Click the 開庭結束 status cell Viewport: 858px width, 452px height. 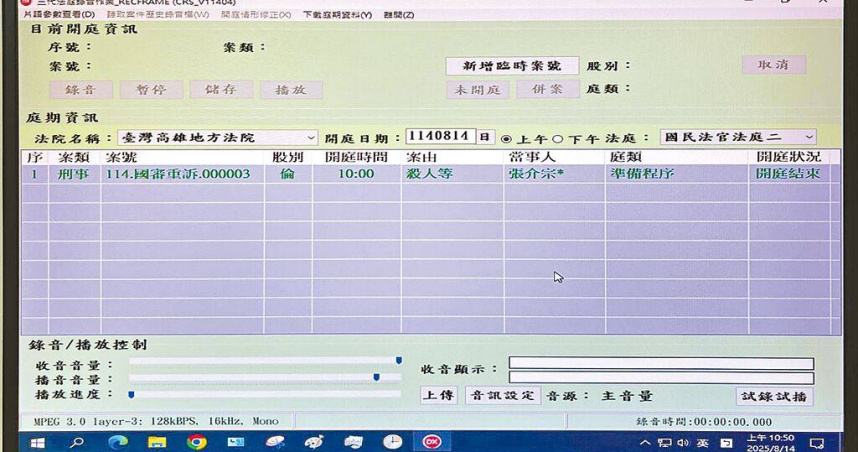[x=788, y=174]
